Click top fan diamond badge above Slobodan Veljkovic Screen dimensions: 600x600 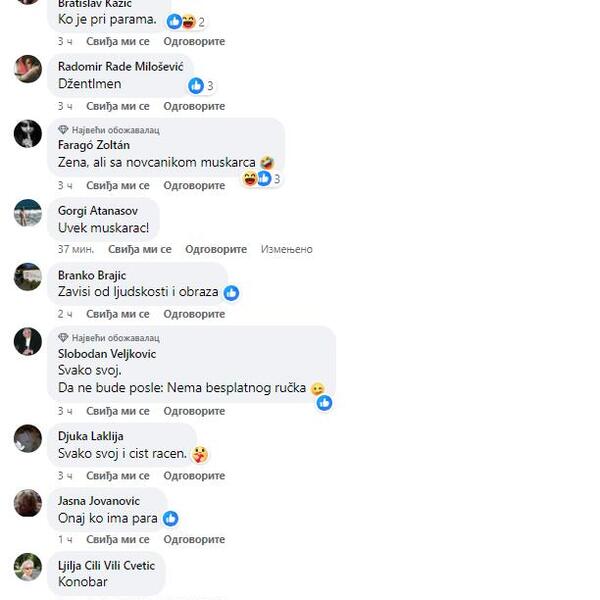coord(63,338)
